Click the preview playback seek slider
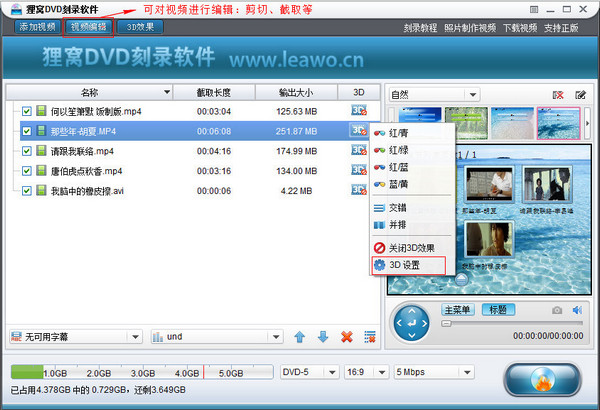The width and height of the screenshot is (600, 410). pos(512,324)
